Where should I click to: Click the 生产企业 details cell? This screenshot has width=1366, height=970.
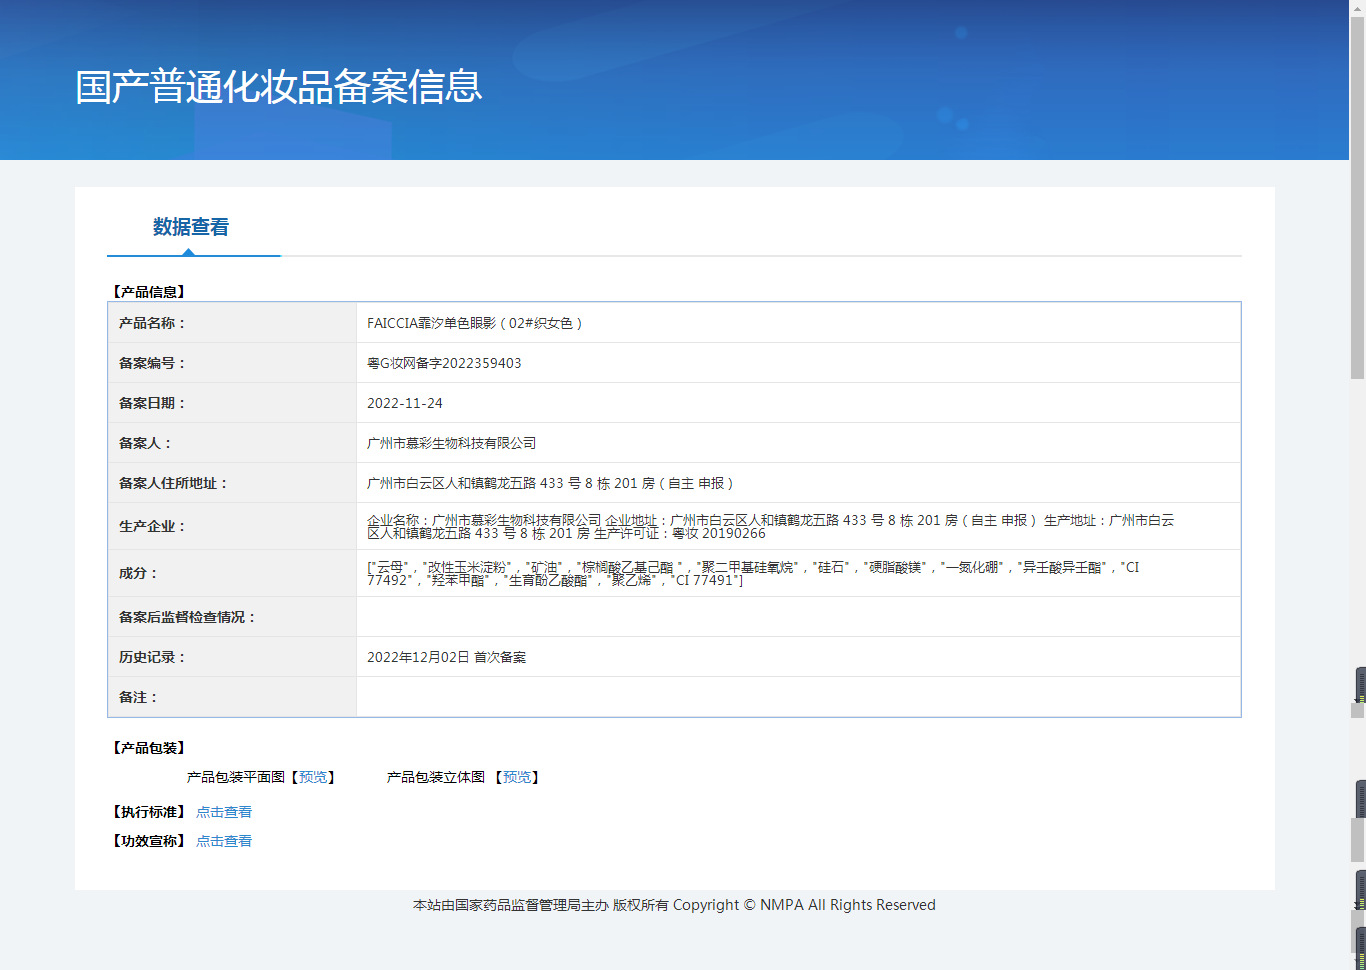[x=798, y=526]
